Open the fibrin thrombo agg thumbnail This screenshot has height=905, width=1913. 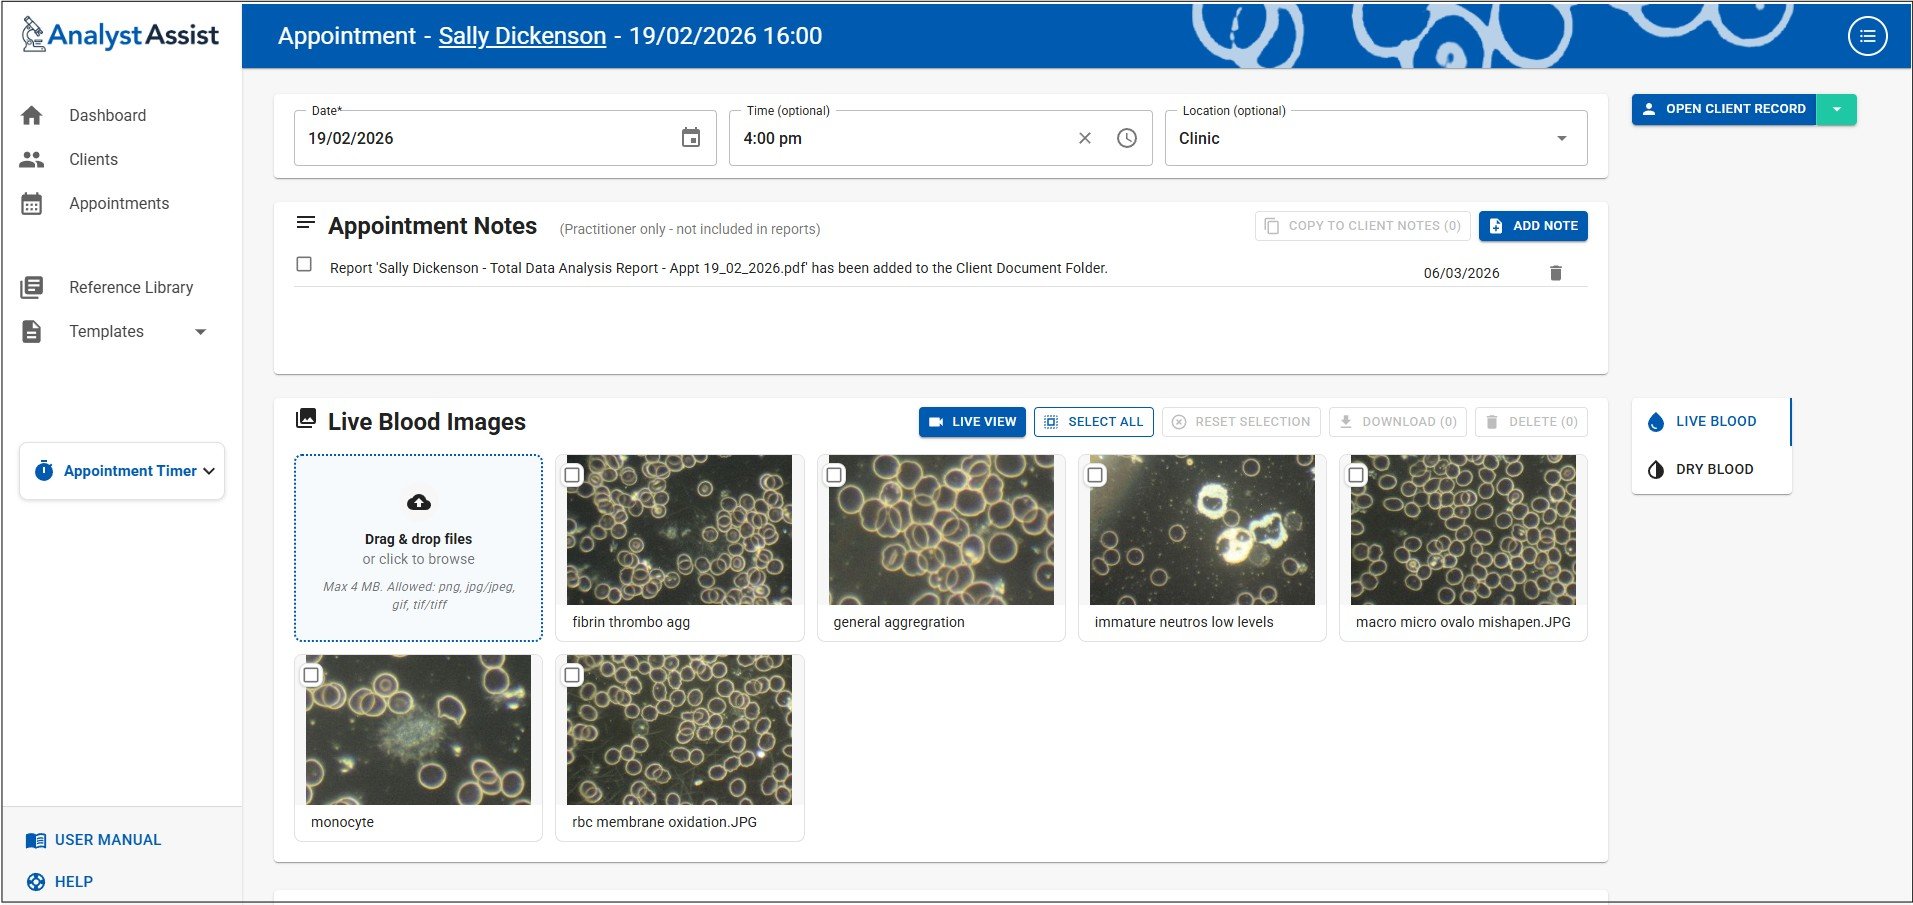pos(679,530)
